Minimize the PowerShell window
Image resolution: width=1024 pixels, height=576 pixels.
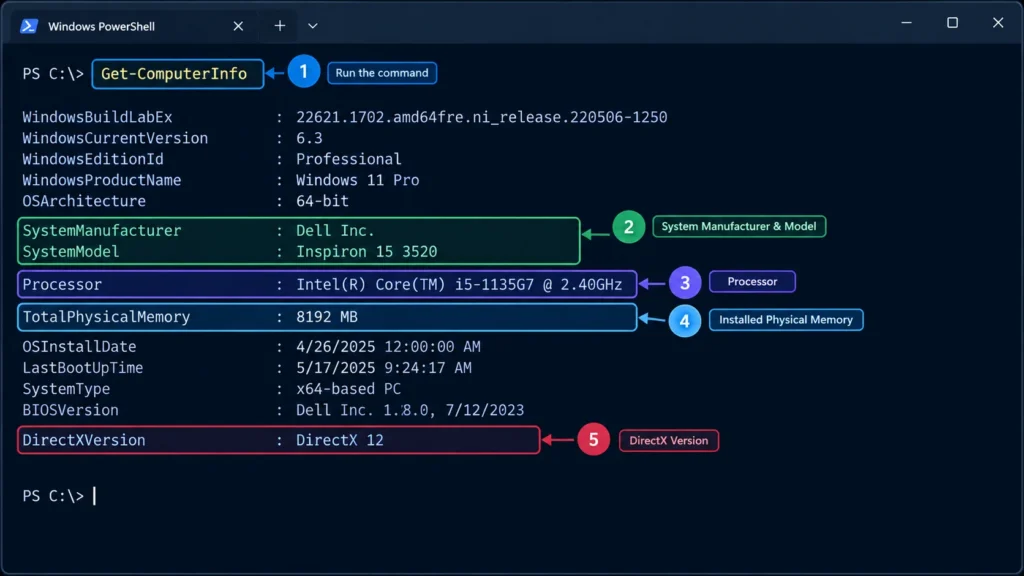tap(906, 23)
